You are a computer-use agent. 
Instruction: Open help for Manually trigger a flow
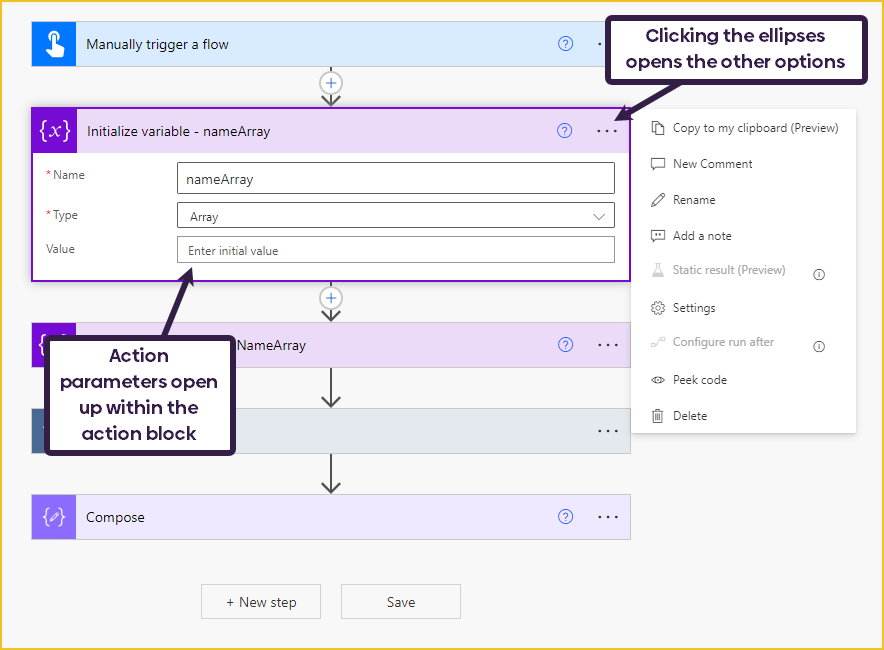[565, 43]
